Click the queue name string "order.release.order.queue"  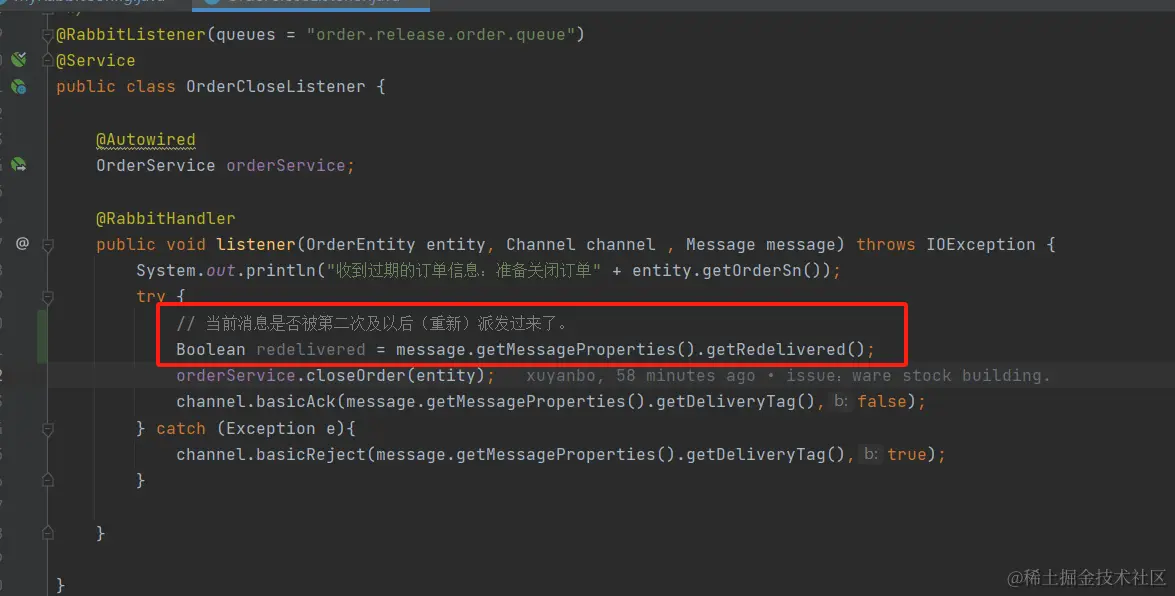pos(441,34)
